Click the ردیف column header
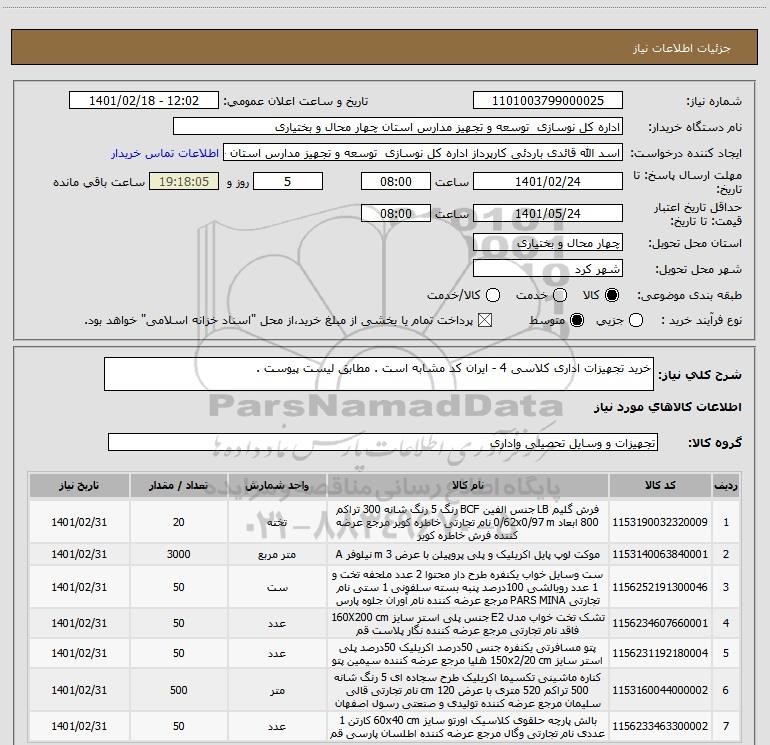This screenshot has height=745, width=770. point(726,486)
